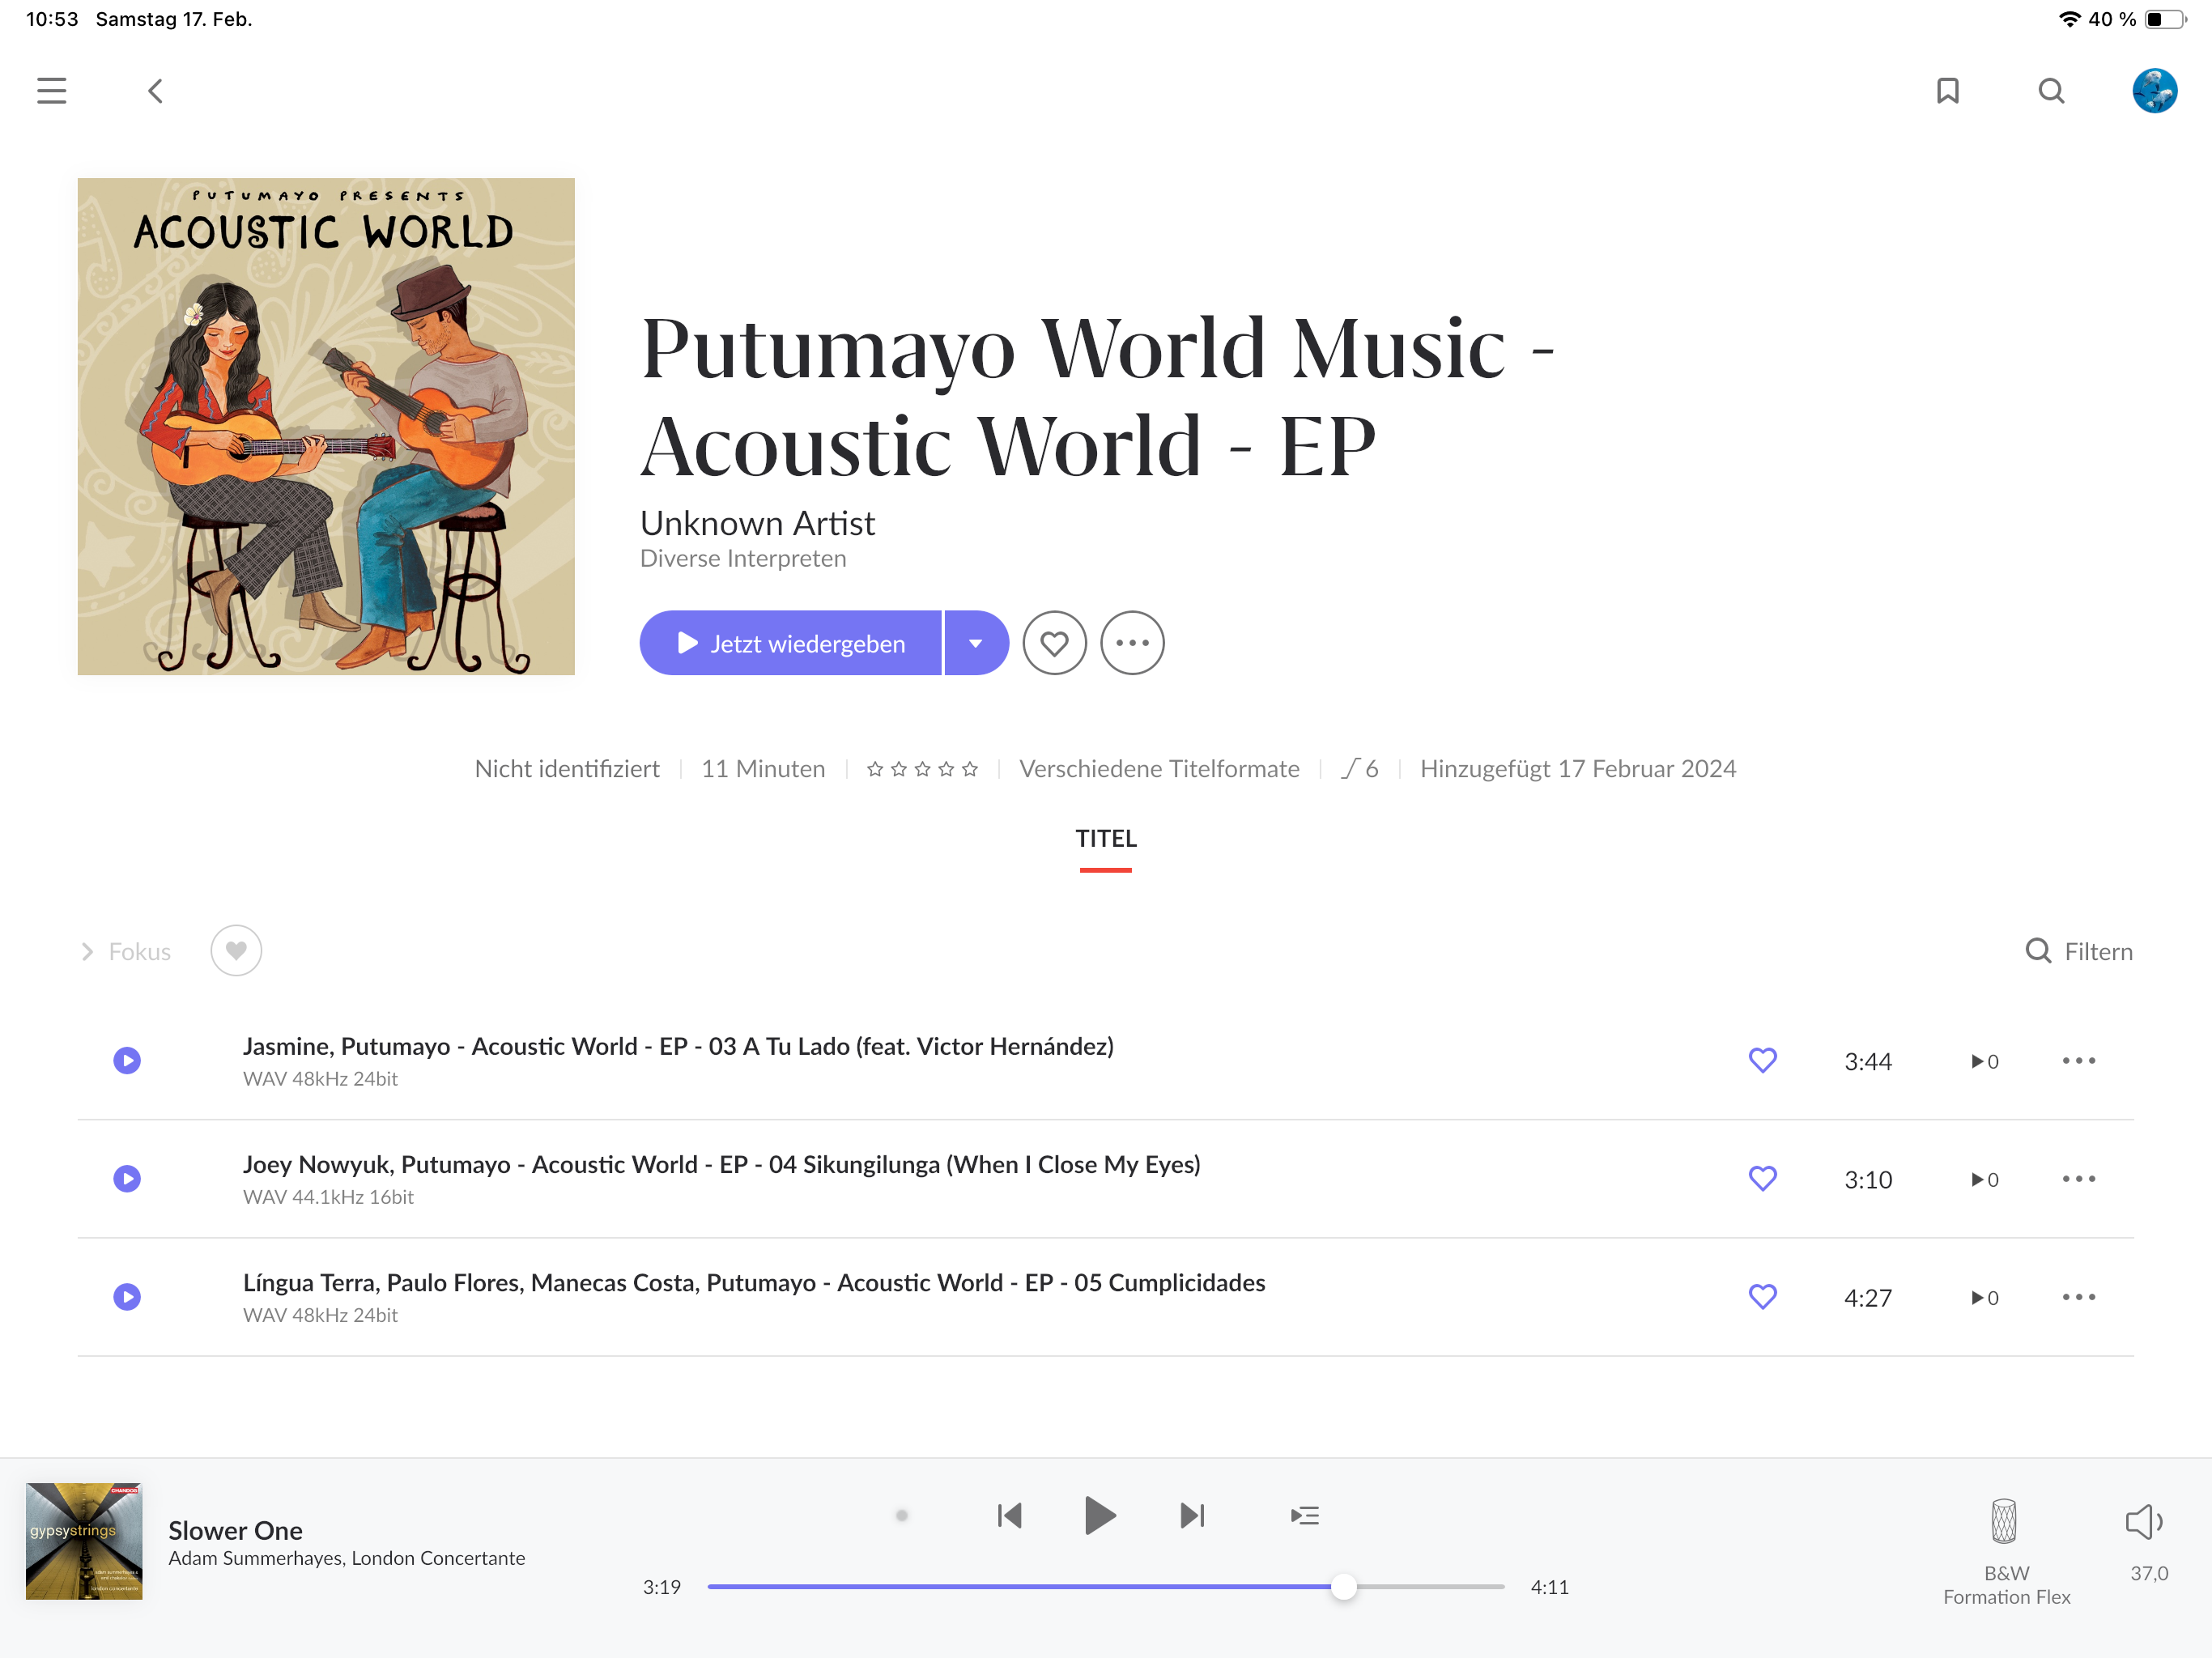Select the TITEL tab
The width and height of the screenshot is (2212, 1658).
pos(1106,839)
